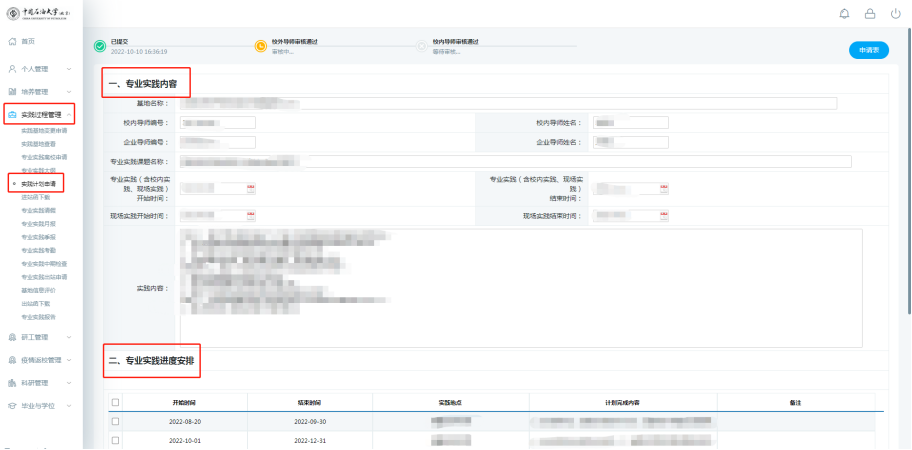Open calendar icon for 现场实践结束时间
912x450 pixels.
tap(663, 216)
